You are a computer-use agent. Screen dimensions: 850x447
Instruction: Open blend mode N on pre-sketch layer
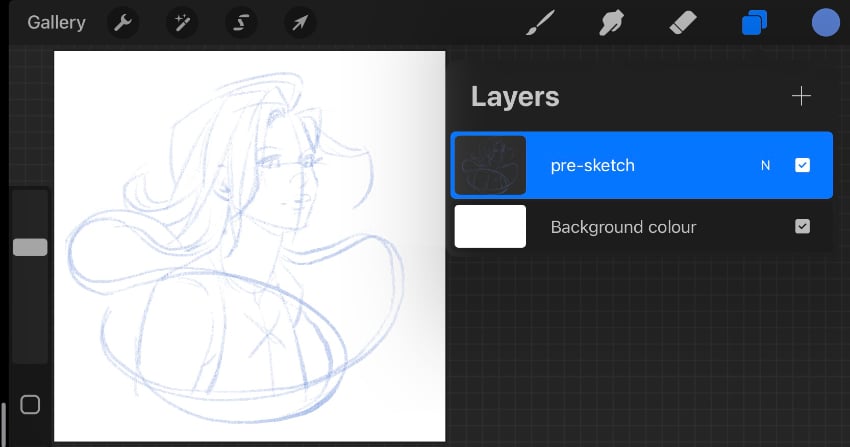click(765, 165)
